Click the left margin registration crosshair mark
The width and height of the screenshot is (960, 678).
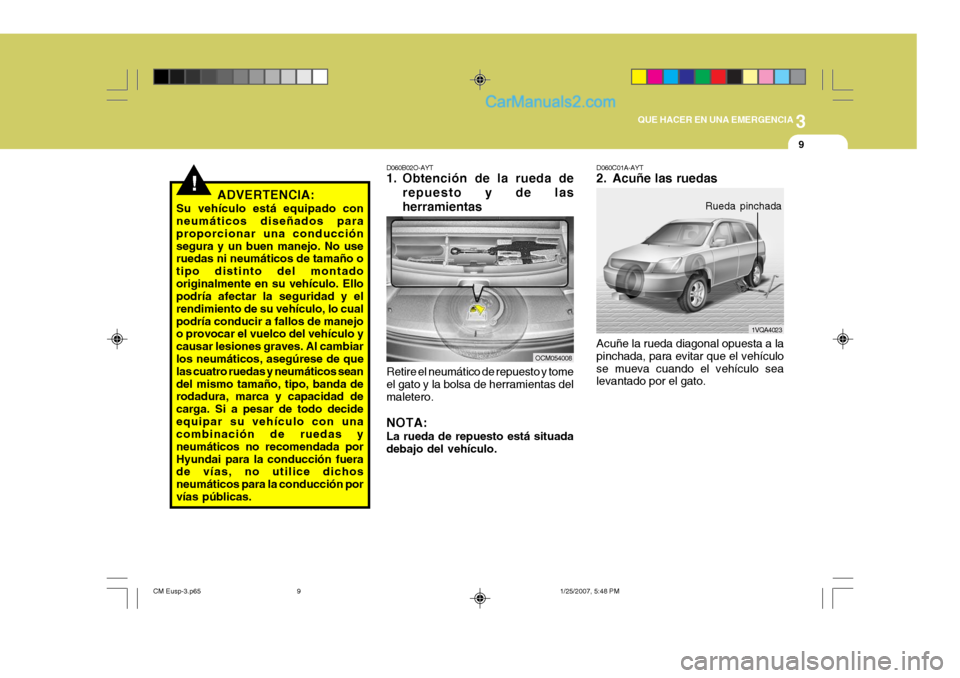coord(118,339)
